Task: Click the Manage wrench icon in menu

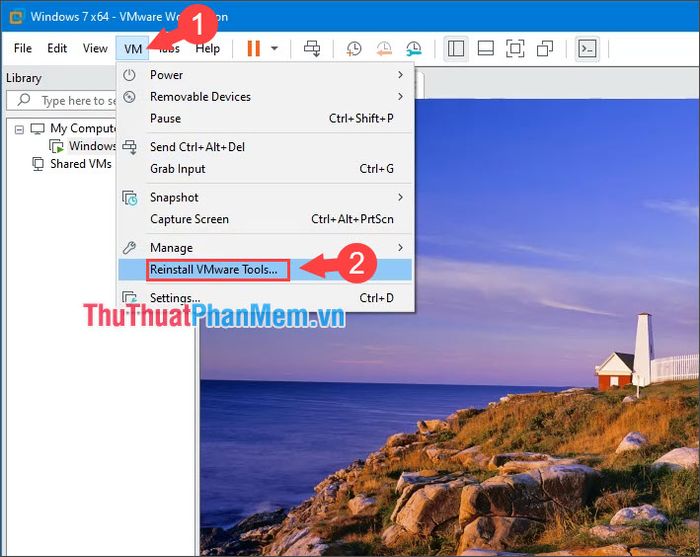Action: [x=129, y=247]
